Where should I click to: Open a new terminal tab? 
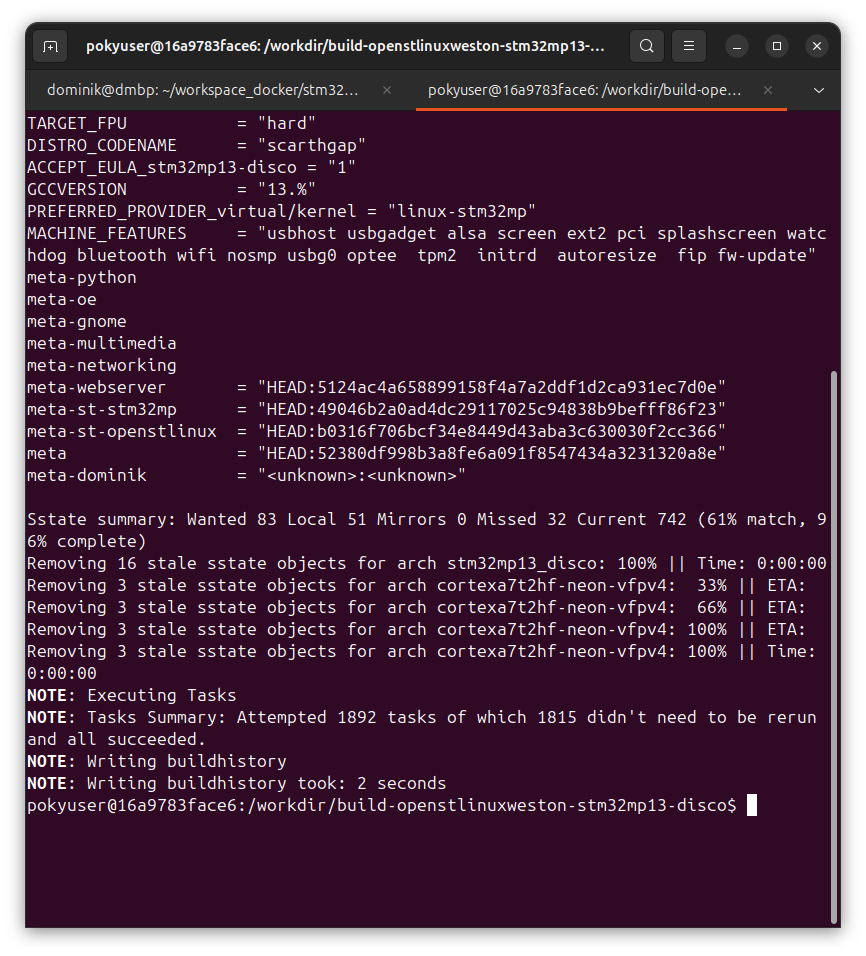tap(50, 46)
